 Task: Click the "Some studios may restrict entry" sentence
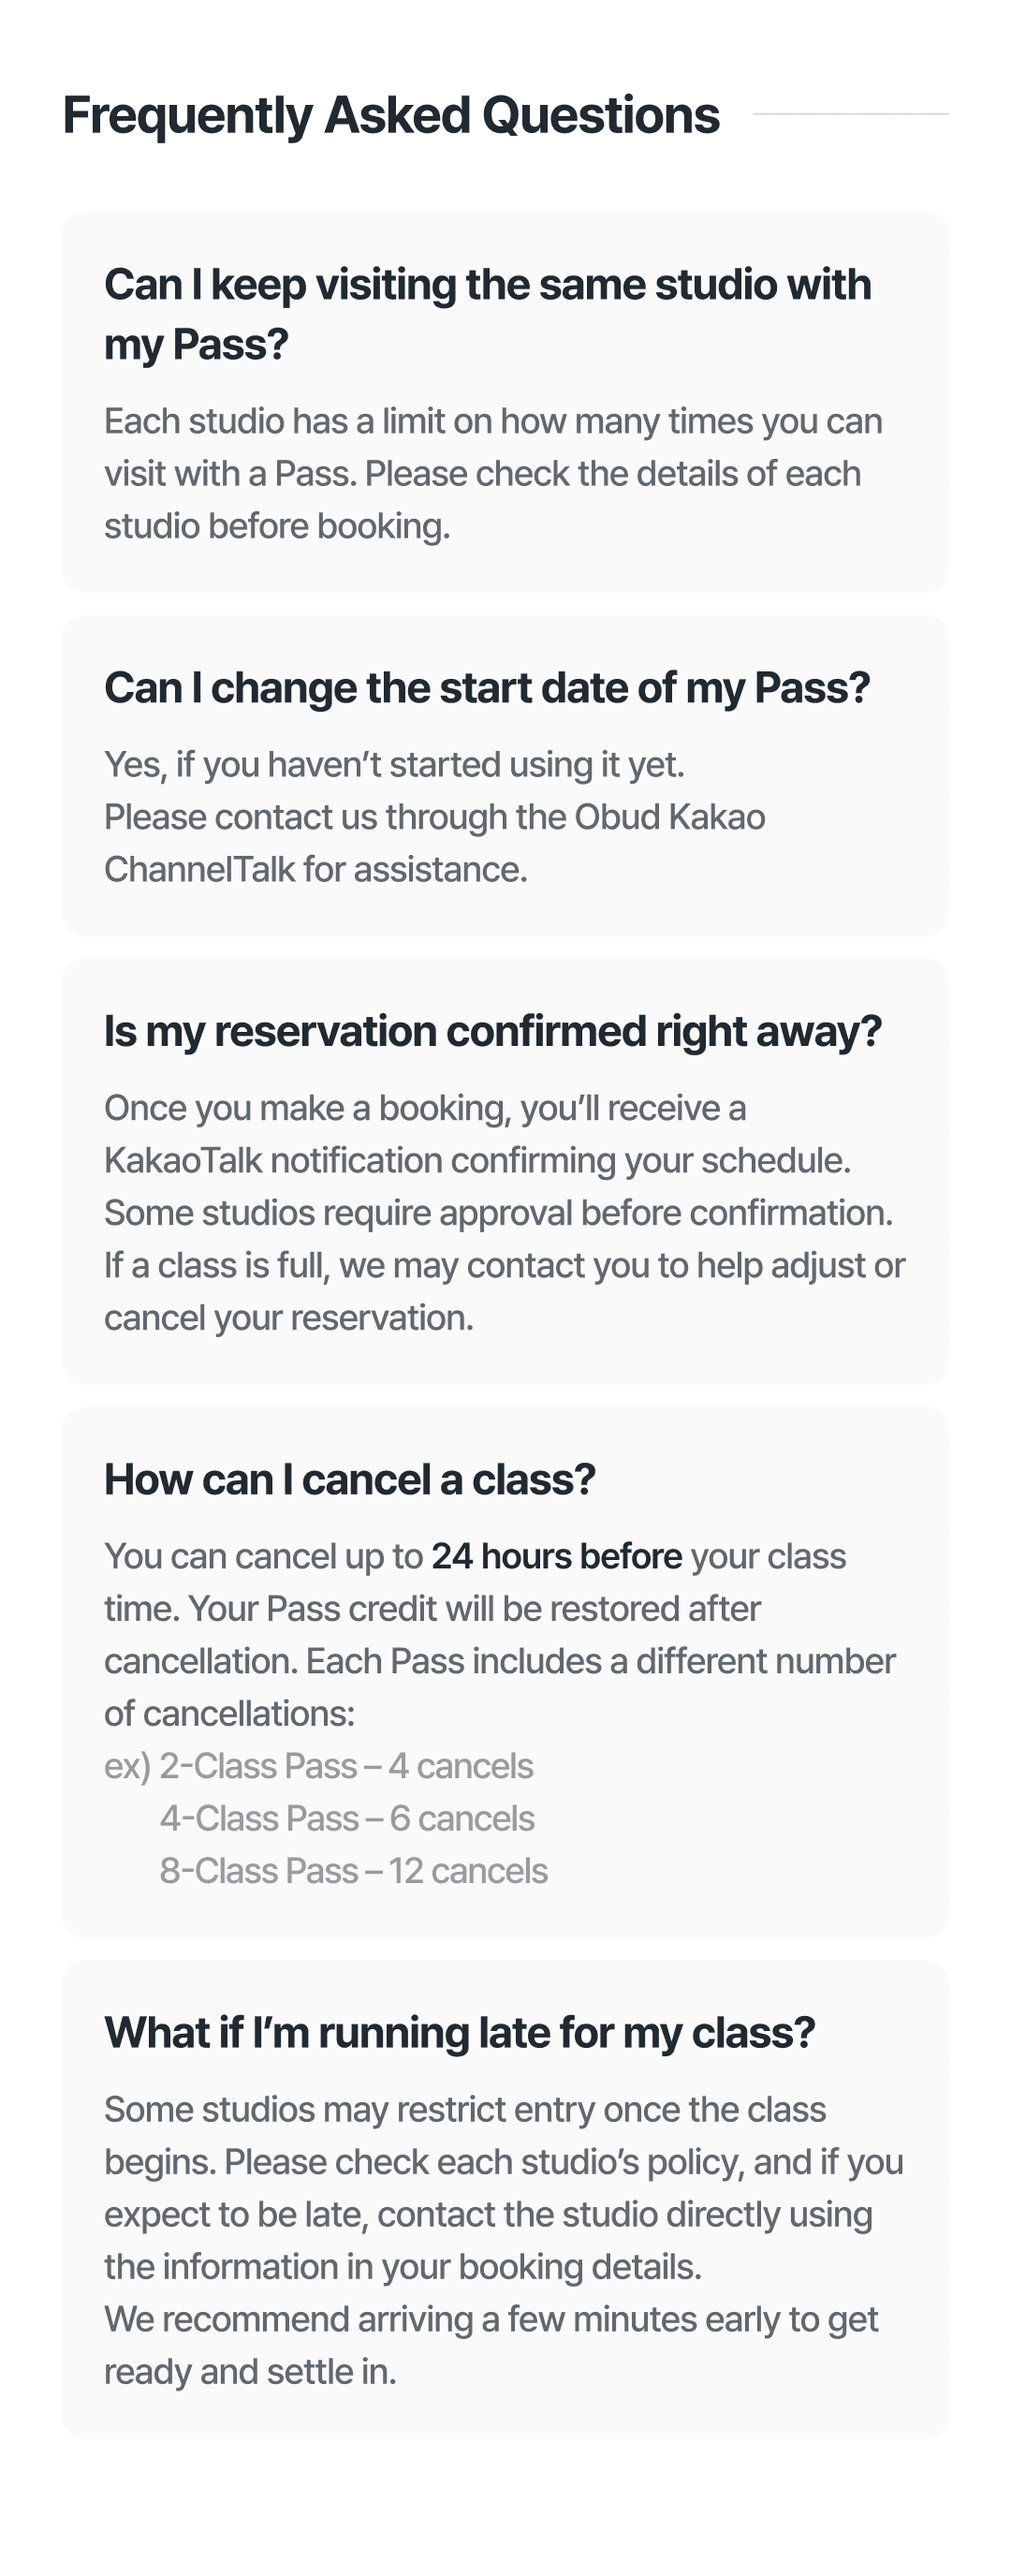(x=465, y=2109)
